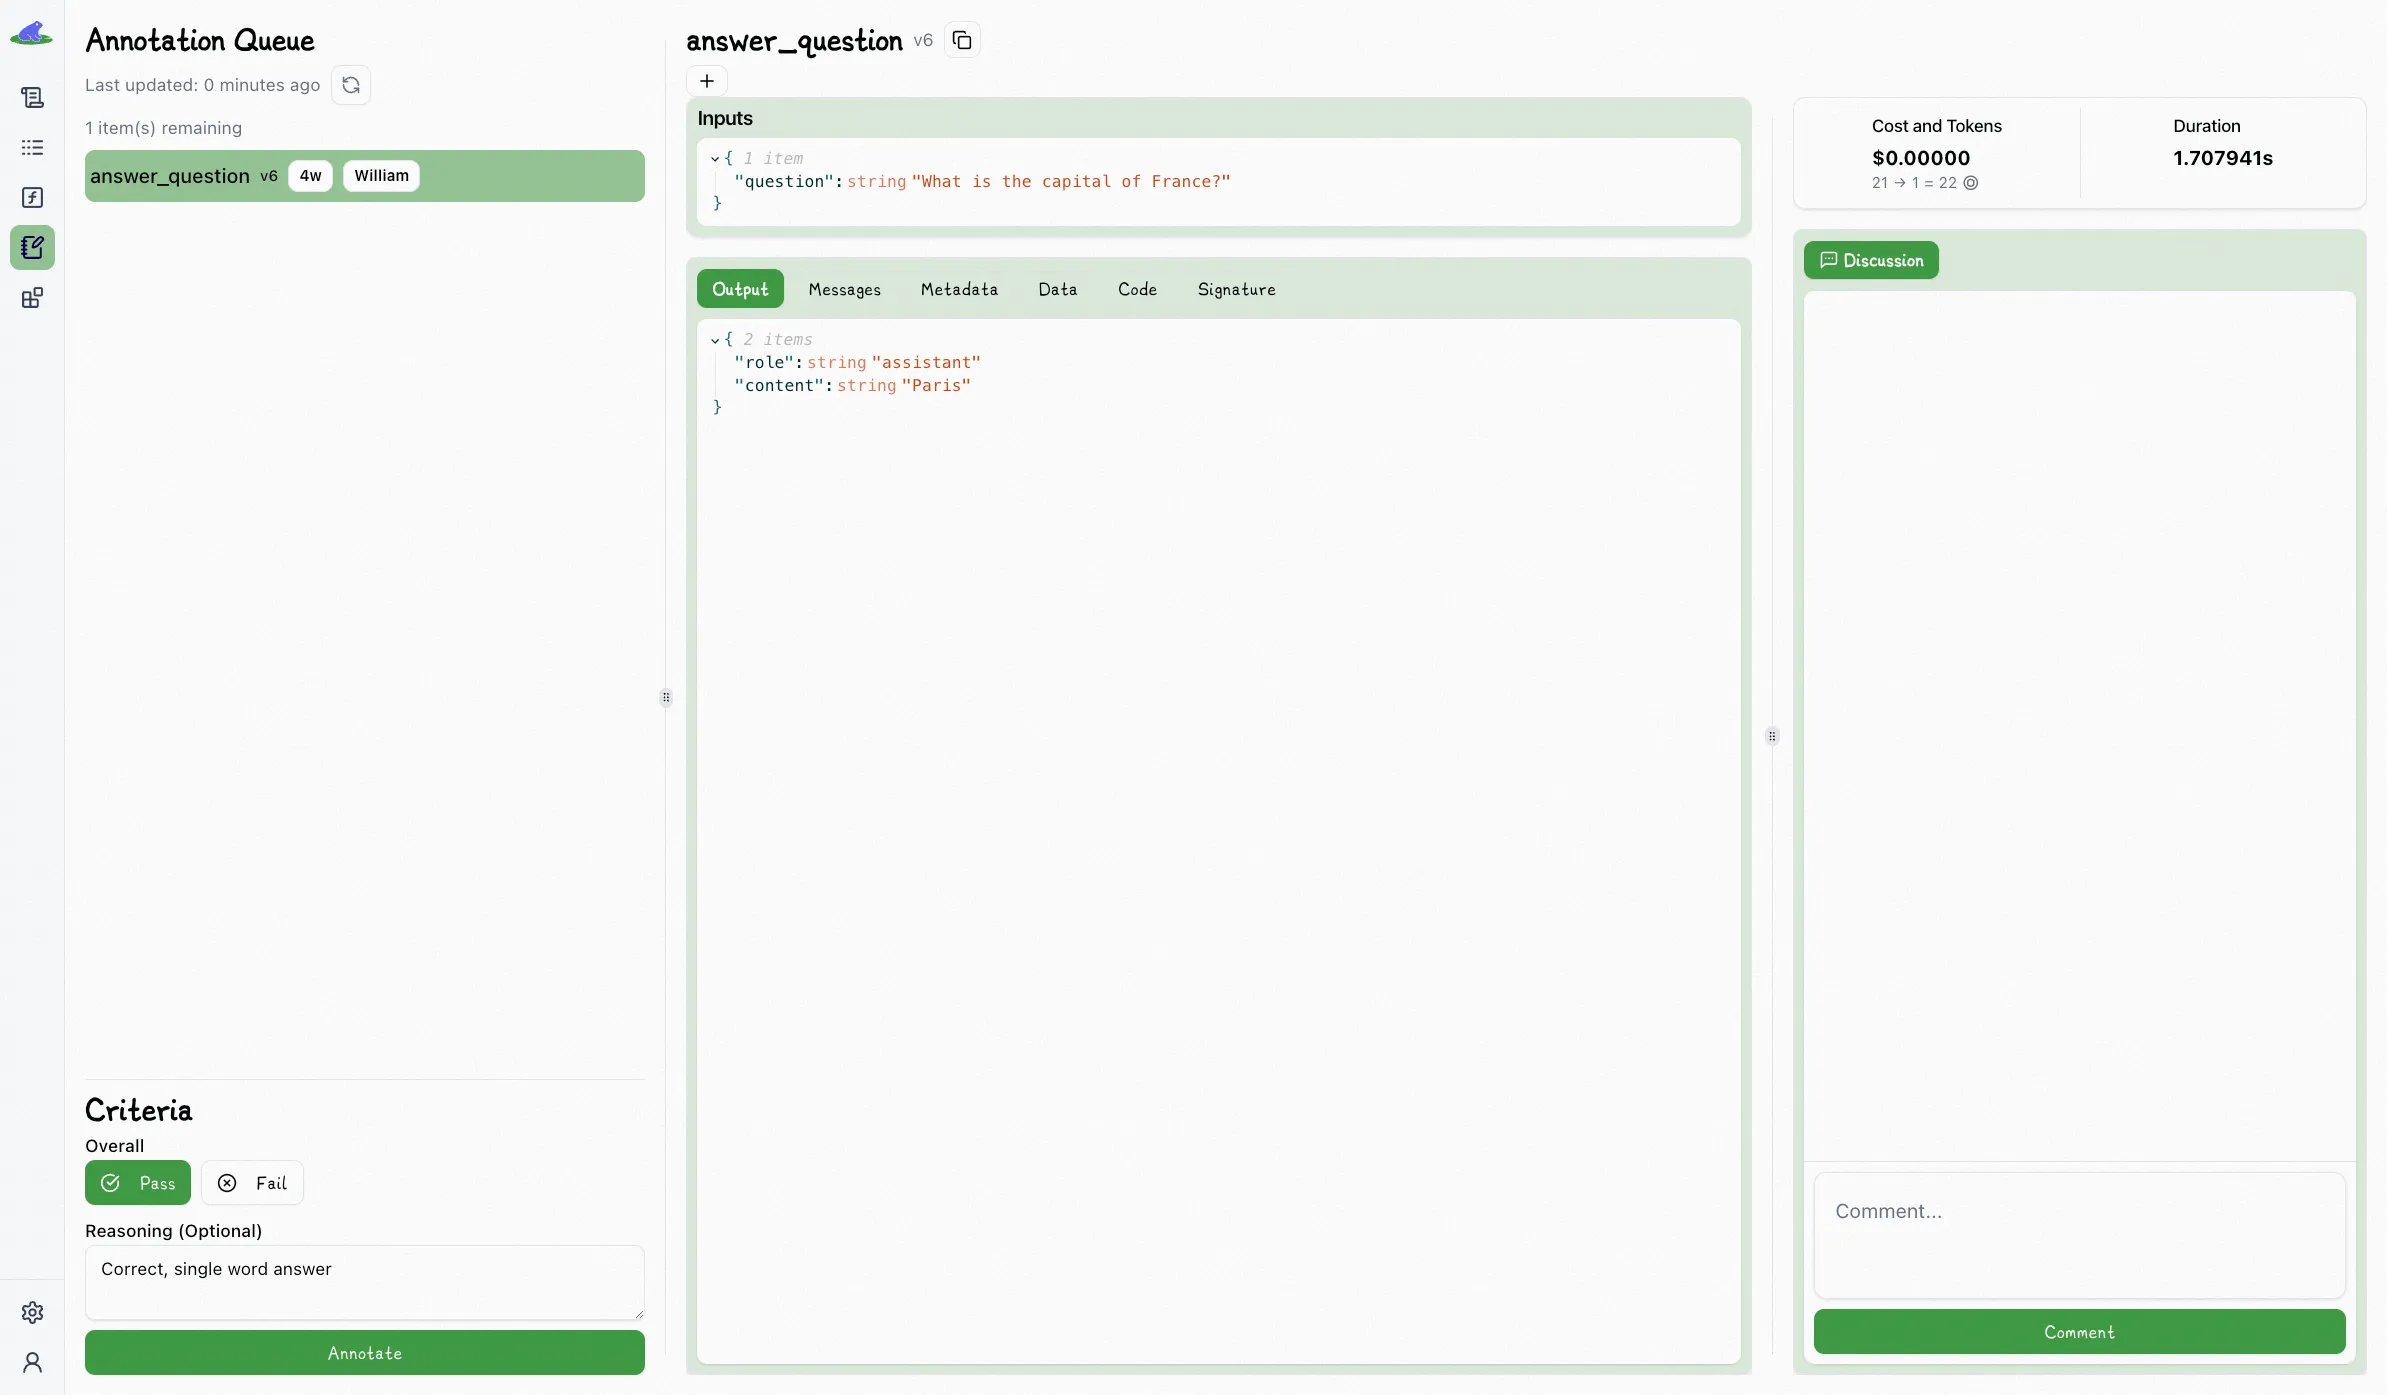Select the annotation notebook icon in sidebar

tap(33, 247)
